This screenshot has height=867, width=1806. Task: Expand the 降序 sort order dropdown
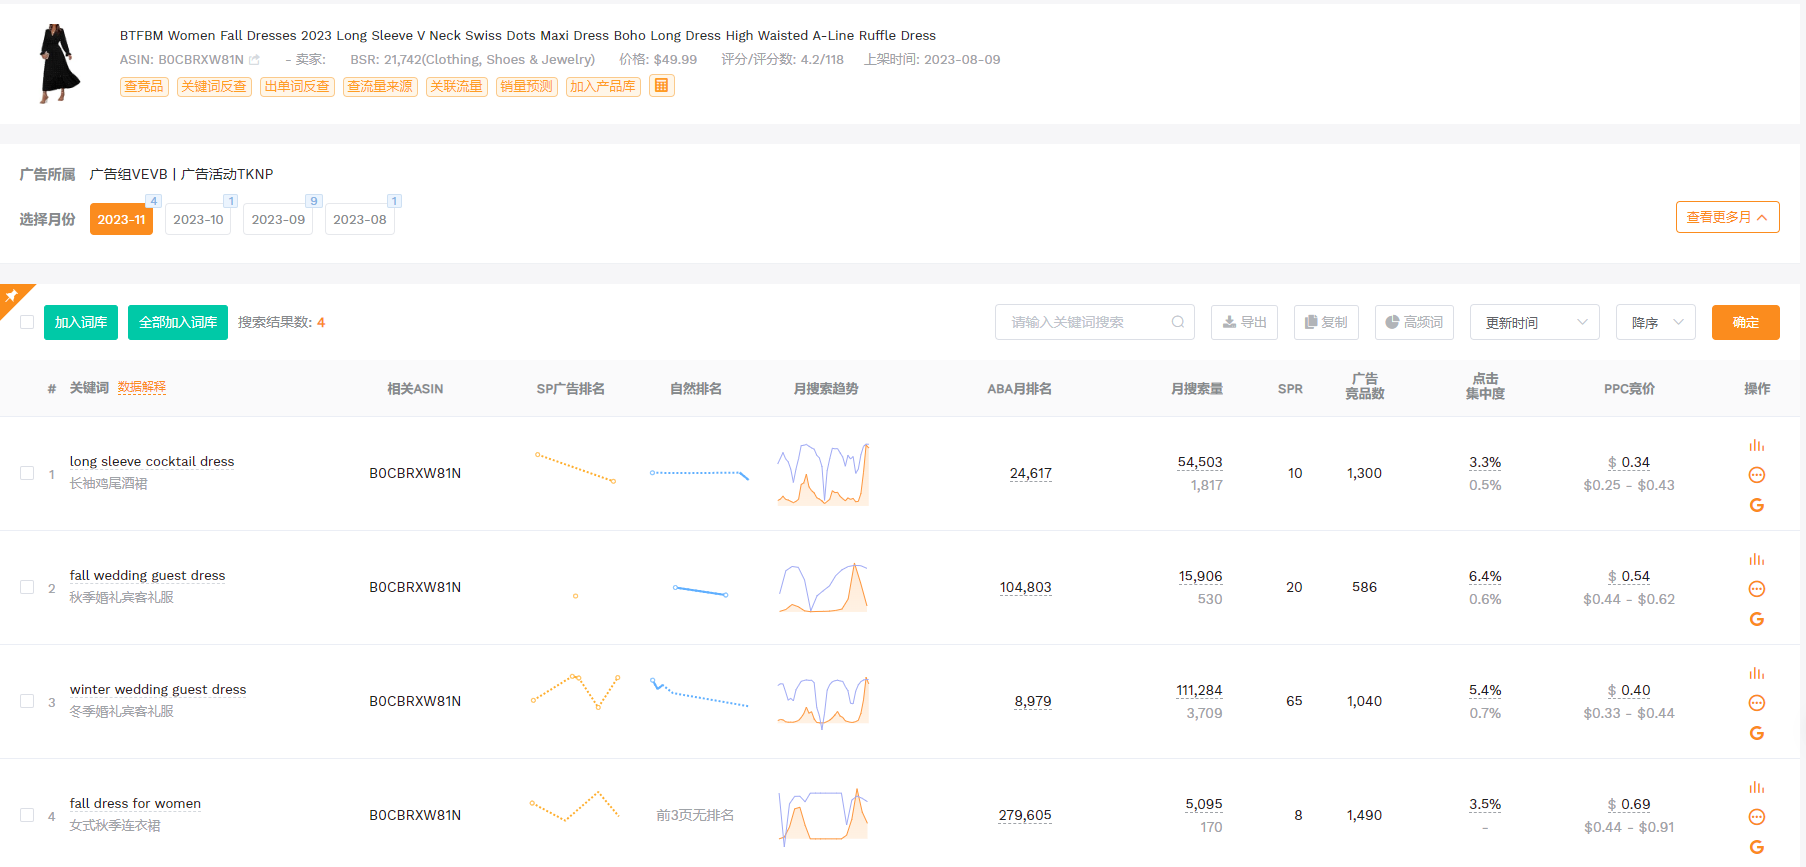coord(1656,322)
